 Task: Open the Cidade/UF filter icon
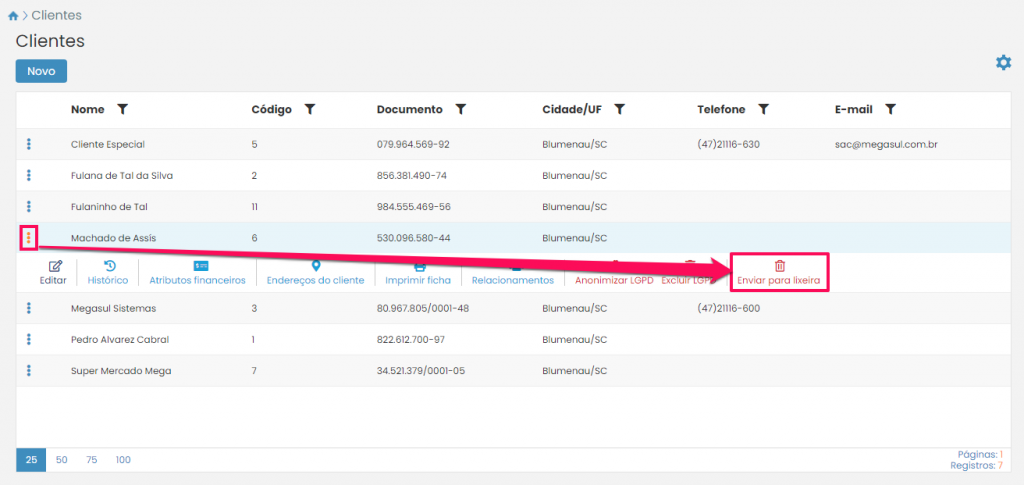tap(620, 109)
